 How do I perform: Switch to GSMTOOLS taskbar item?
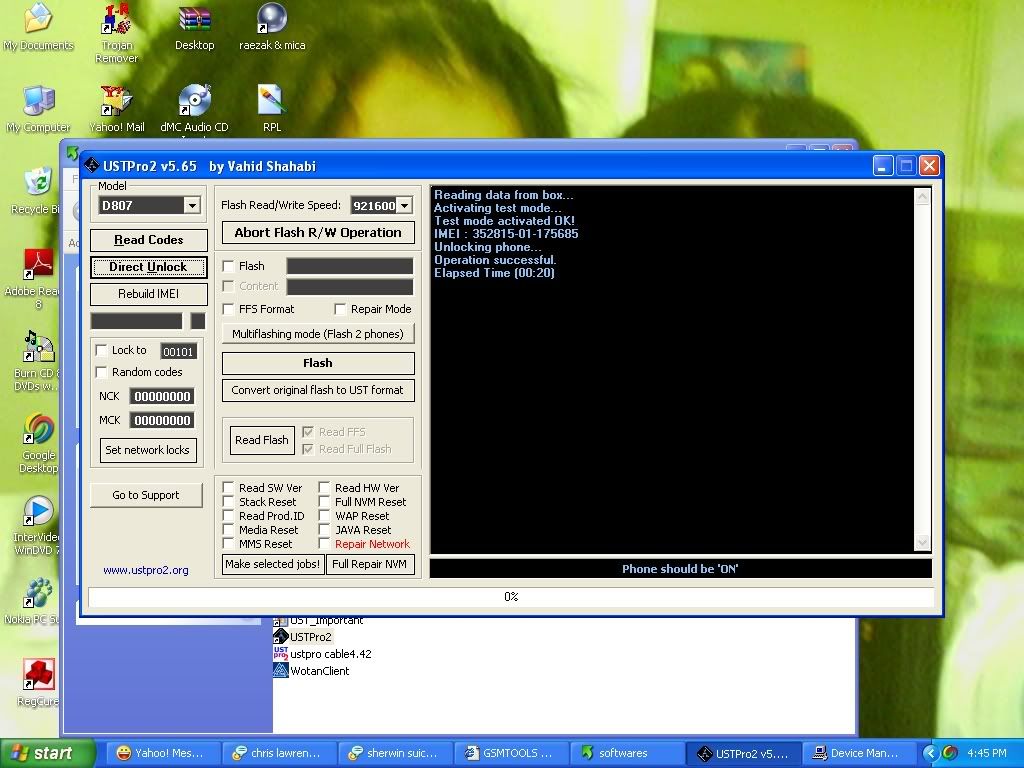pos(512,754)
